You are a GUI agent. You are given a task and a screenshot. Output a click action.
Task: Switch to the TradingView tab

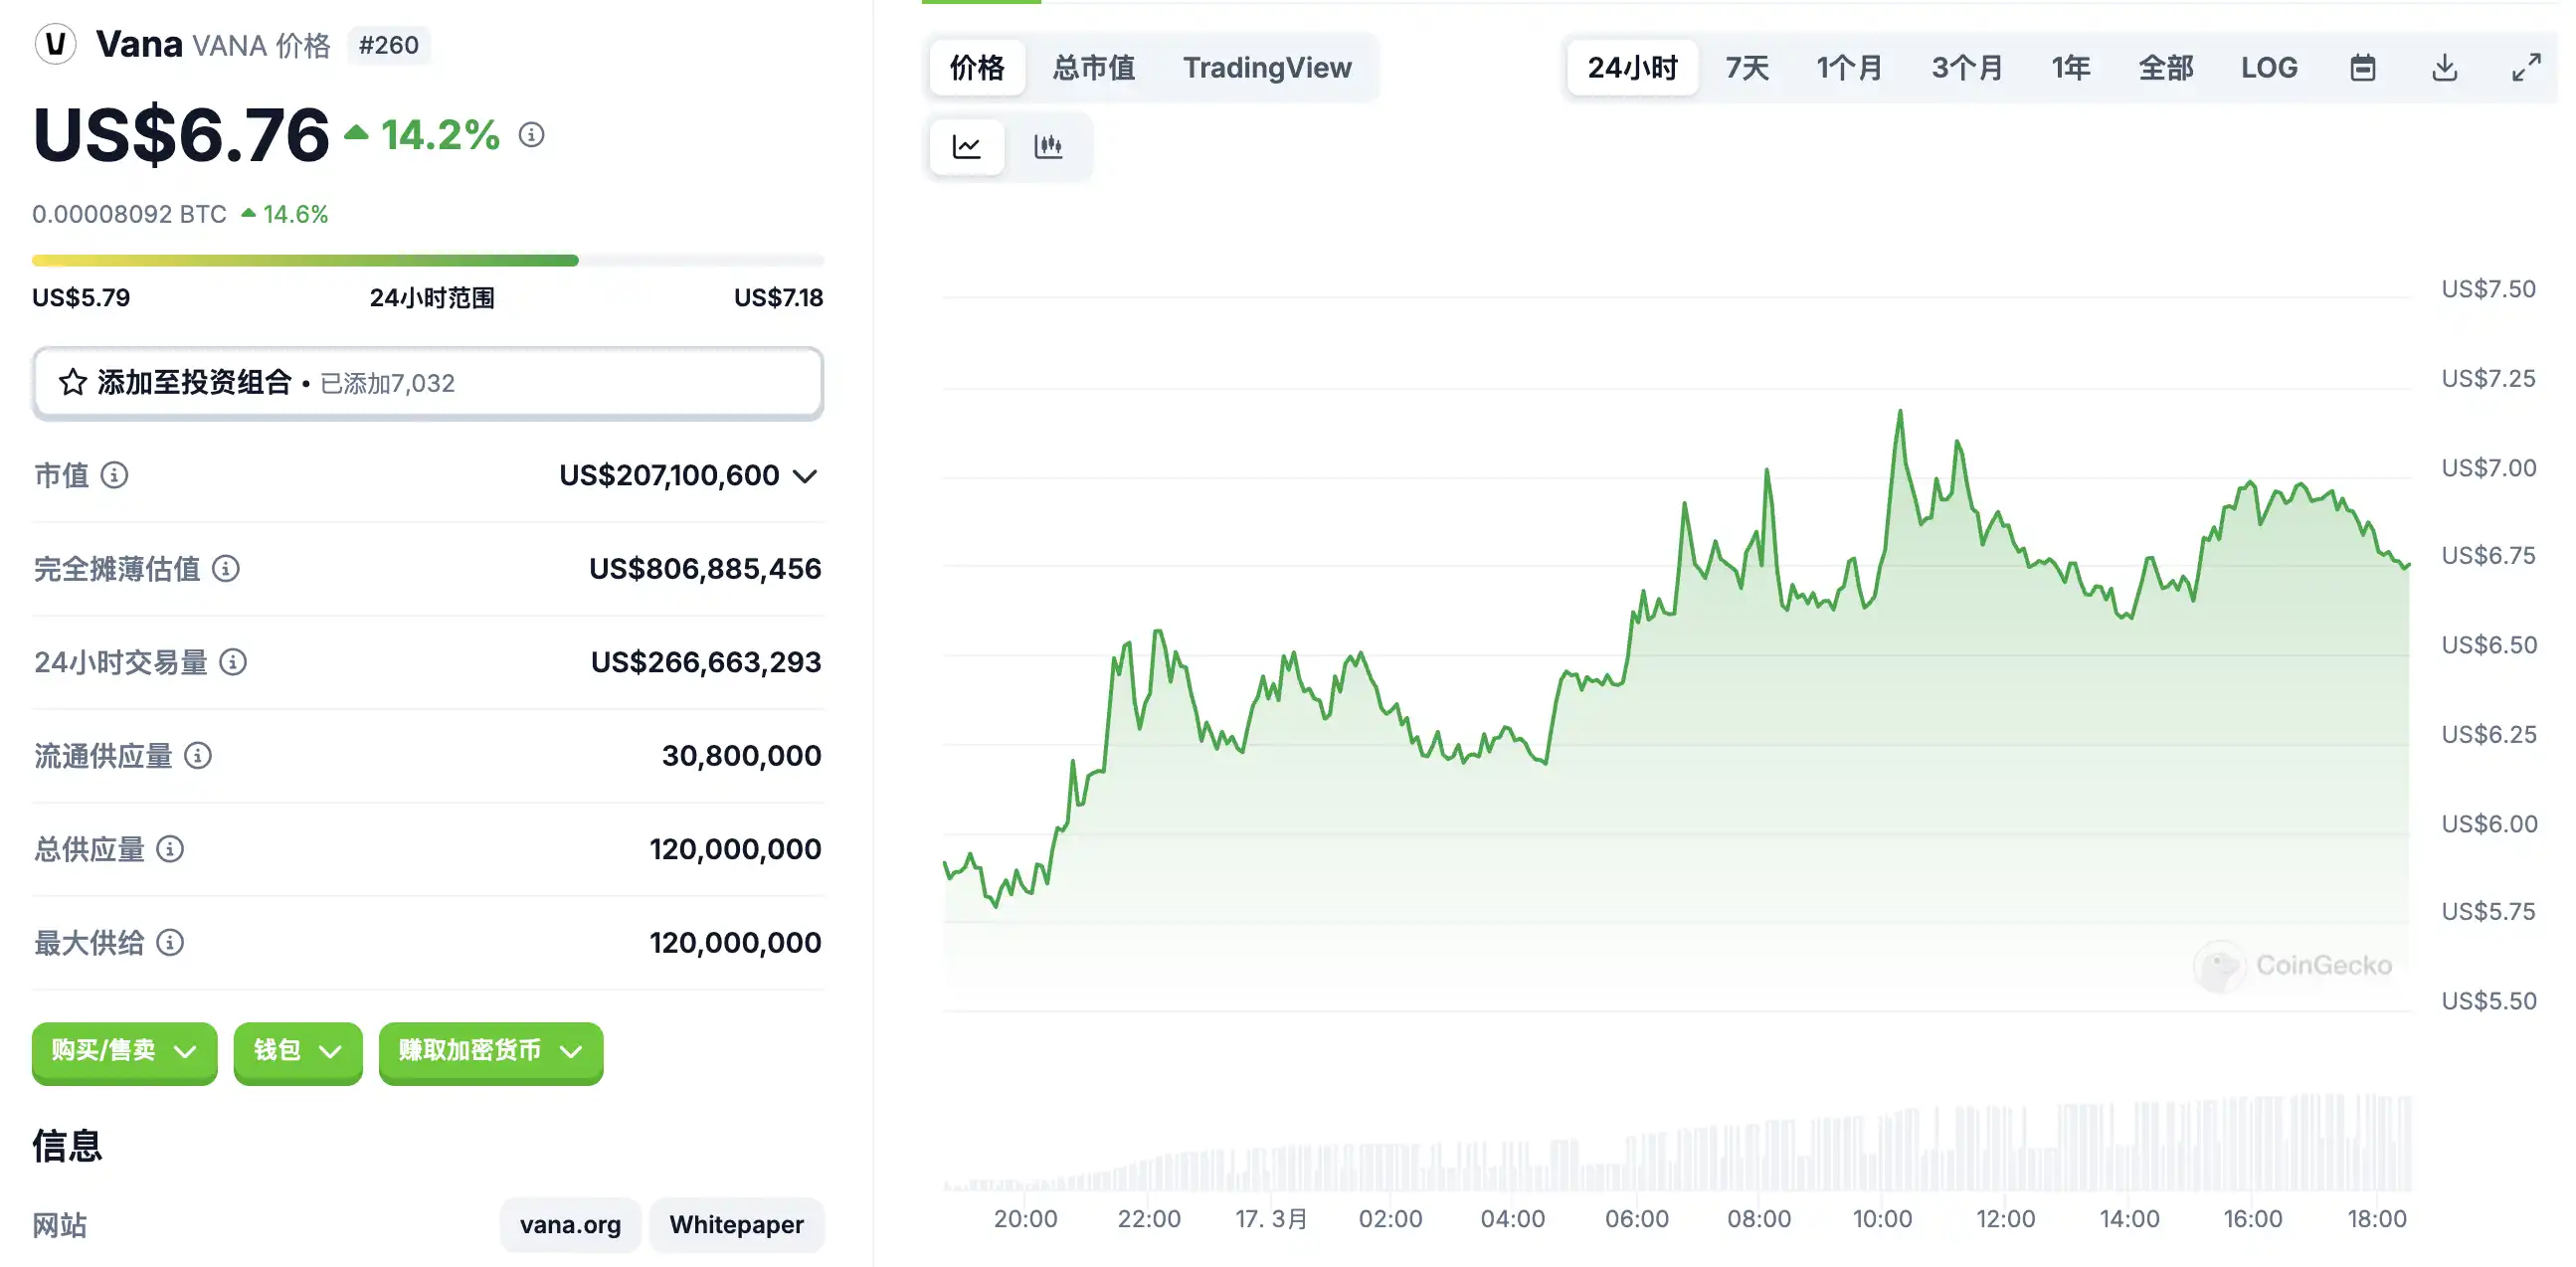click(1267, 68)
